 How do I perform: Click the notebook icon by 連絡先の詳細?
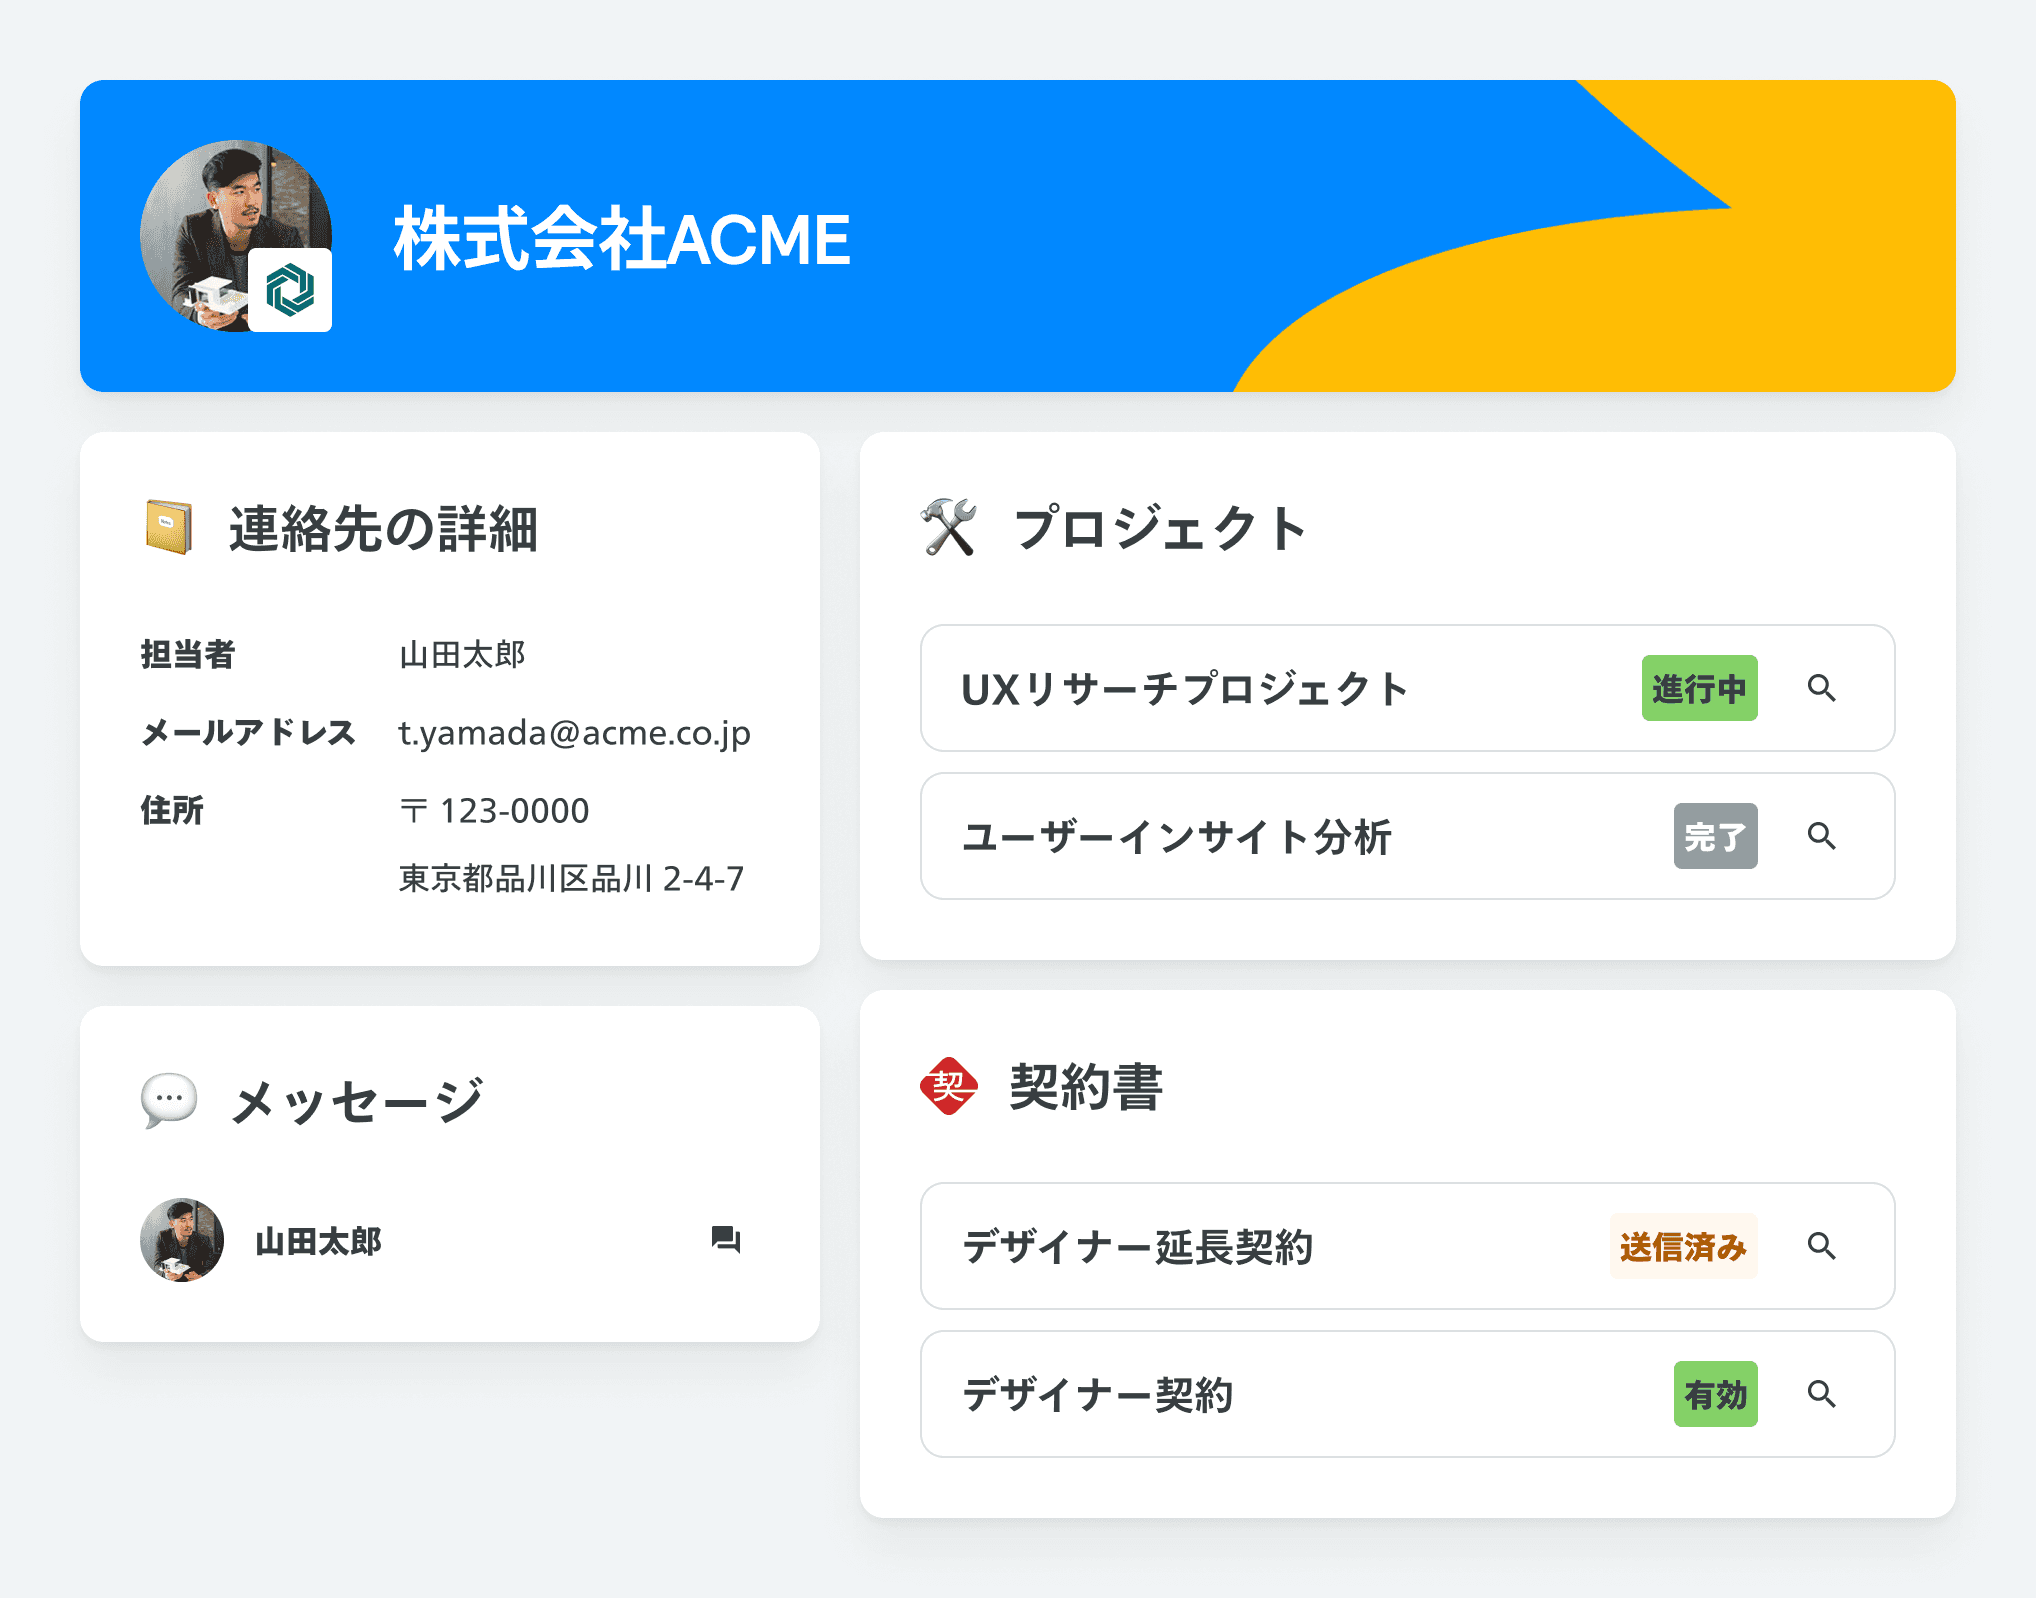[168, 527]
